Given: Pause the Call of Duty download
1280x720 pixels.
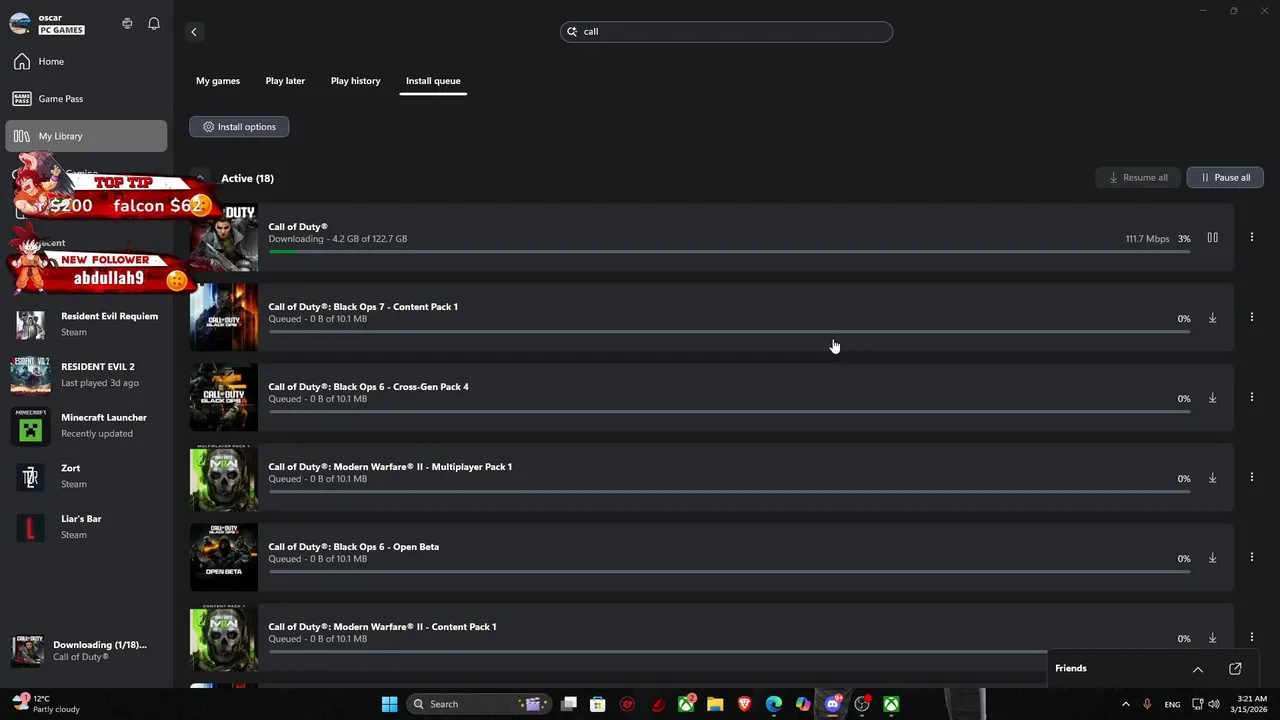Looking at the screenshot, I should (x=1212, y=238).
